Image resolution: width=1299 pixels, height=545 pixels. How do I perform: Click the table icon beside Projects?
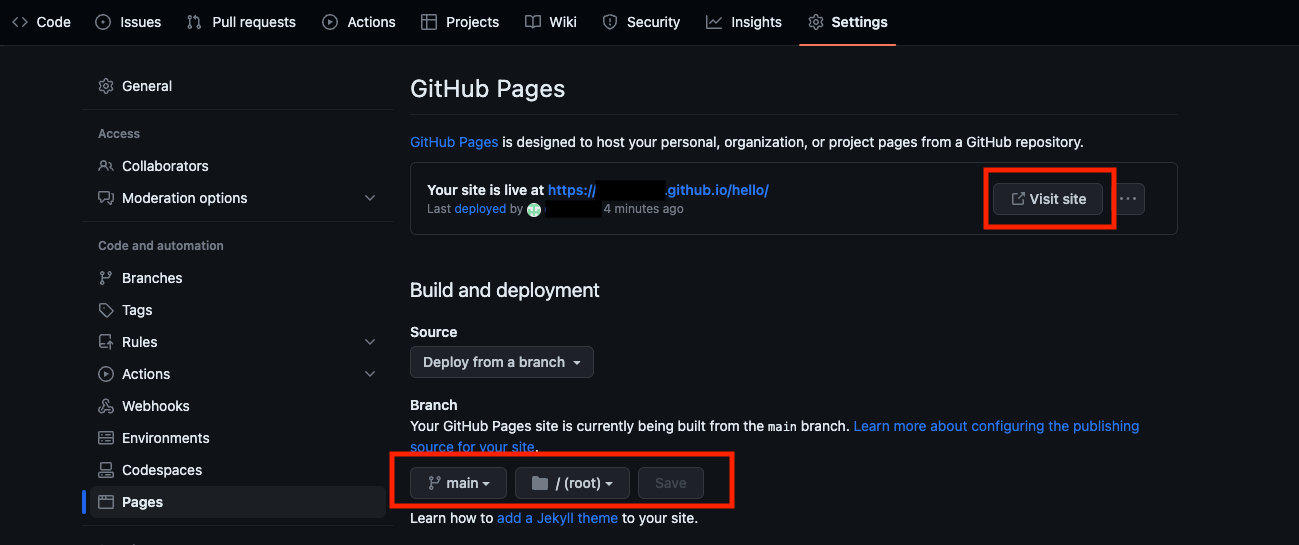(429, 22)
